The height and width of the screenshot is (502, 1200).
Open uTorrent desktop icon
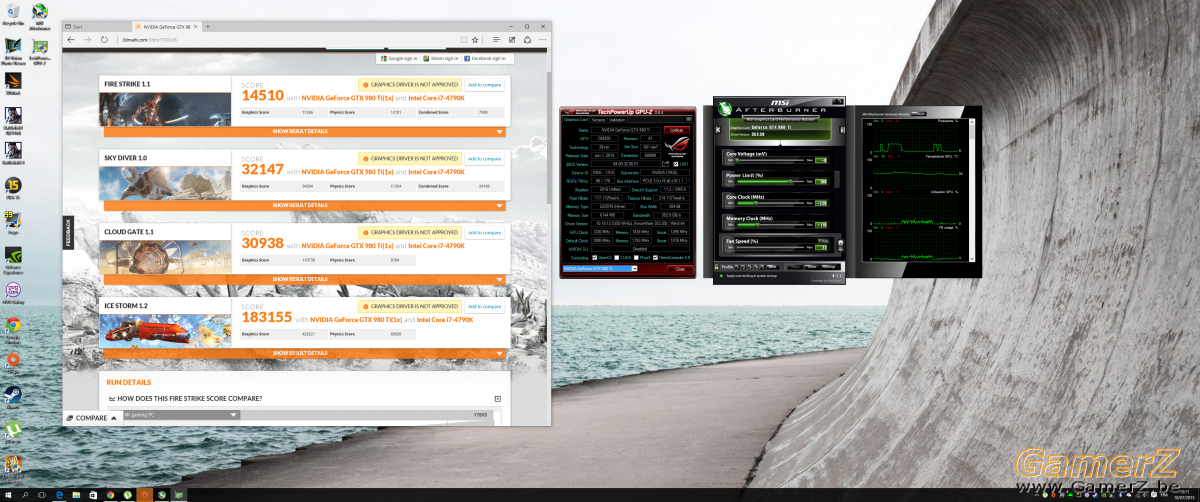13,428
